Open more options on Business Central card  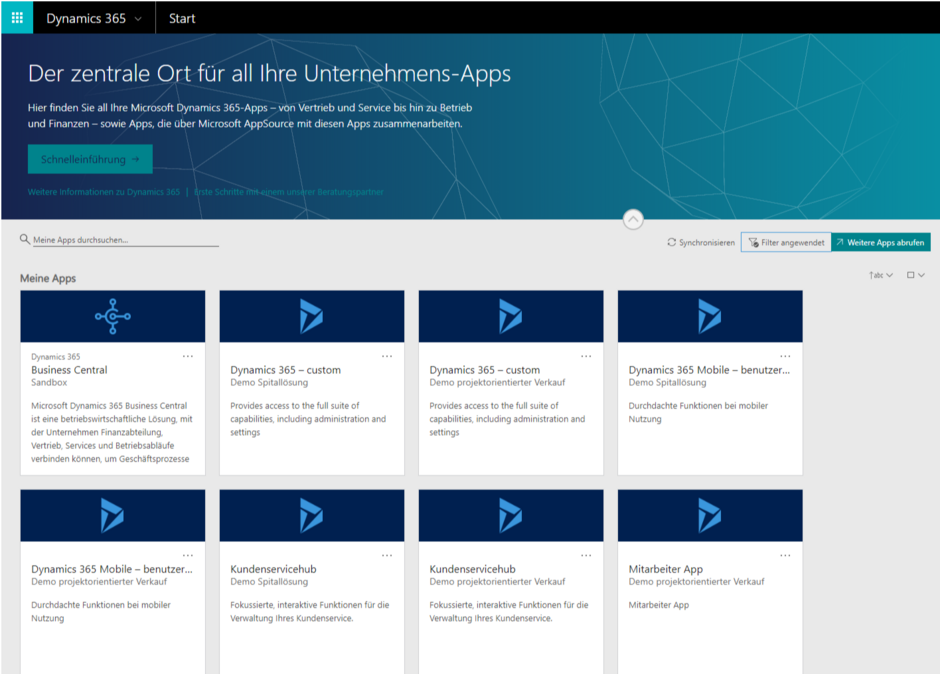pyautogui.click(x=188, y=356)
